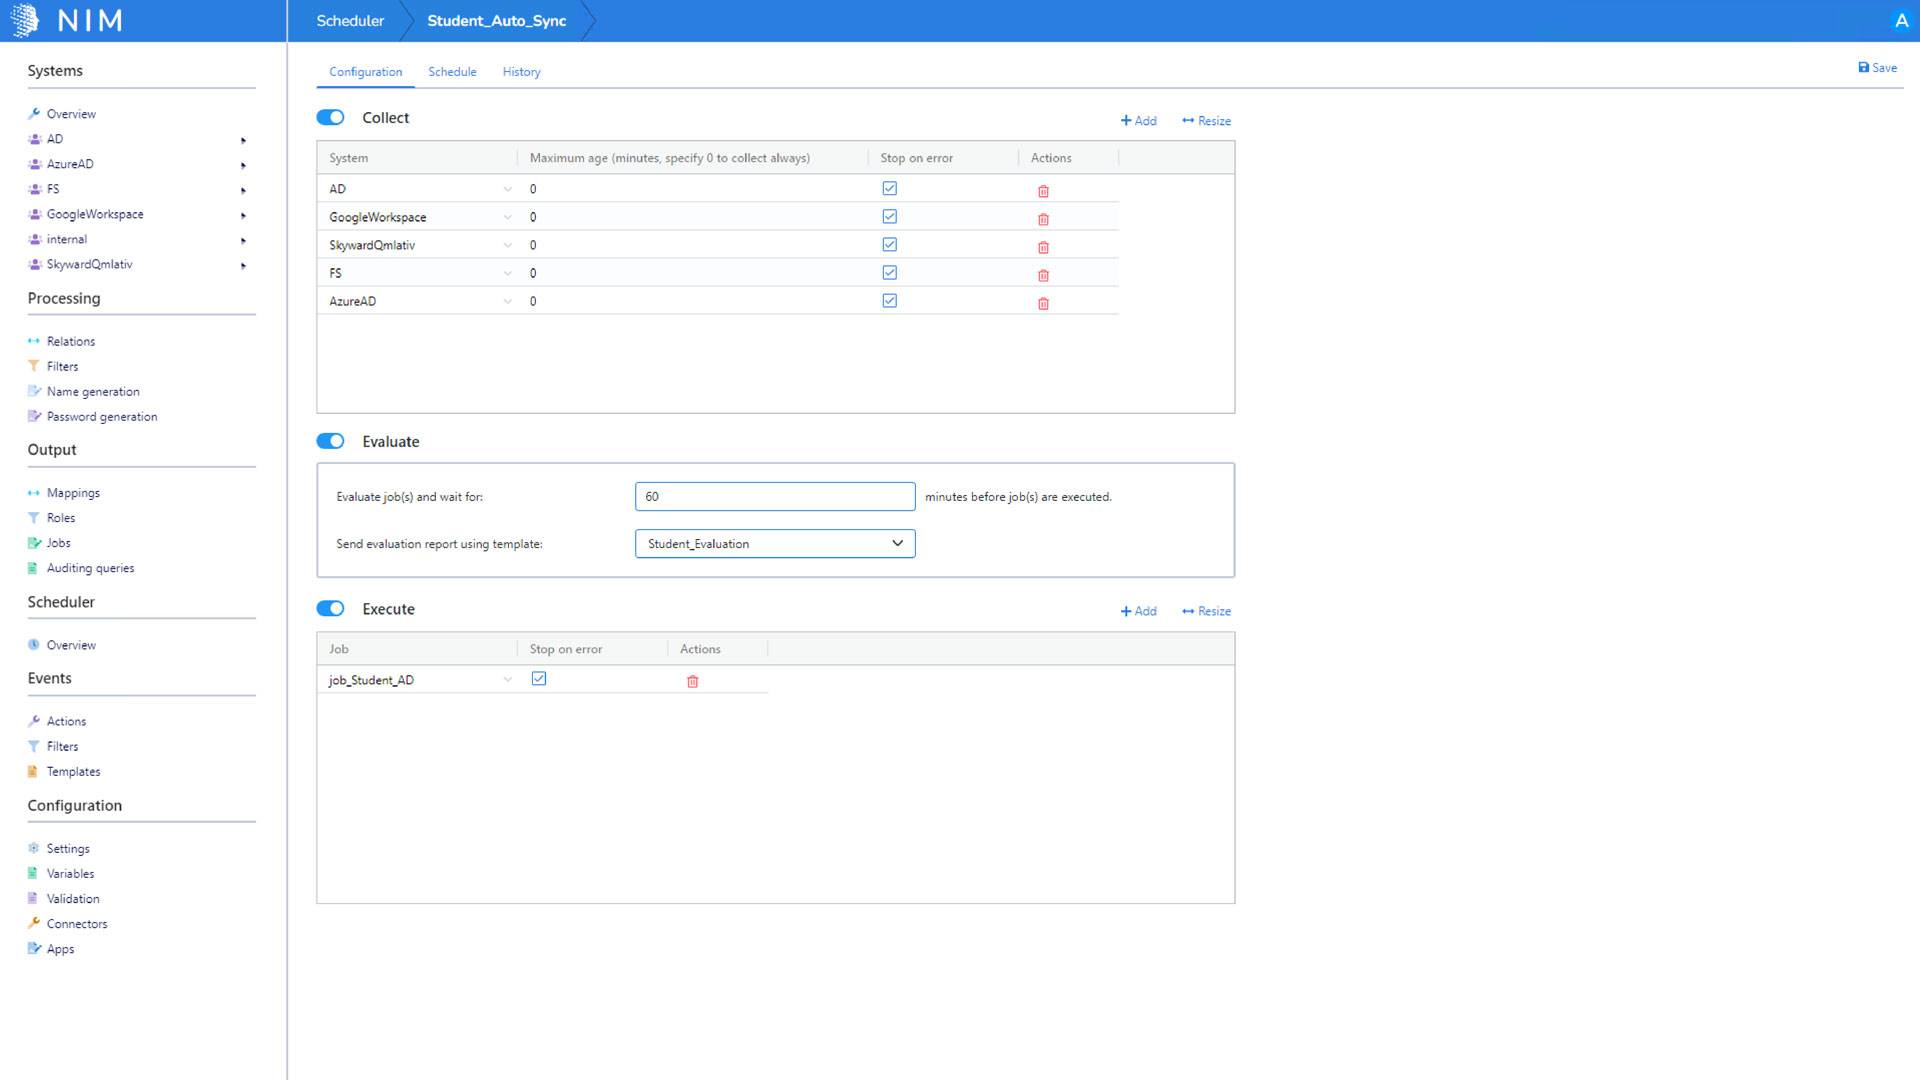Click the Variables icon in Configuration
This screenshot has width=1920, height=1080.
[x=33, y=873]
